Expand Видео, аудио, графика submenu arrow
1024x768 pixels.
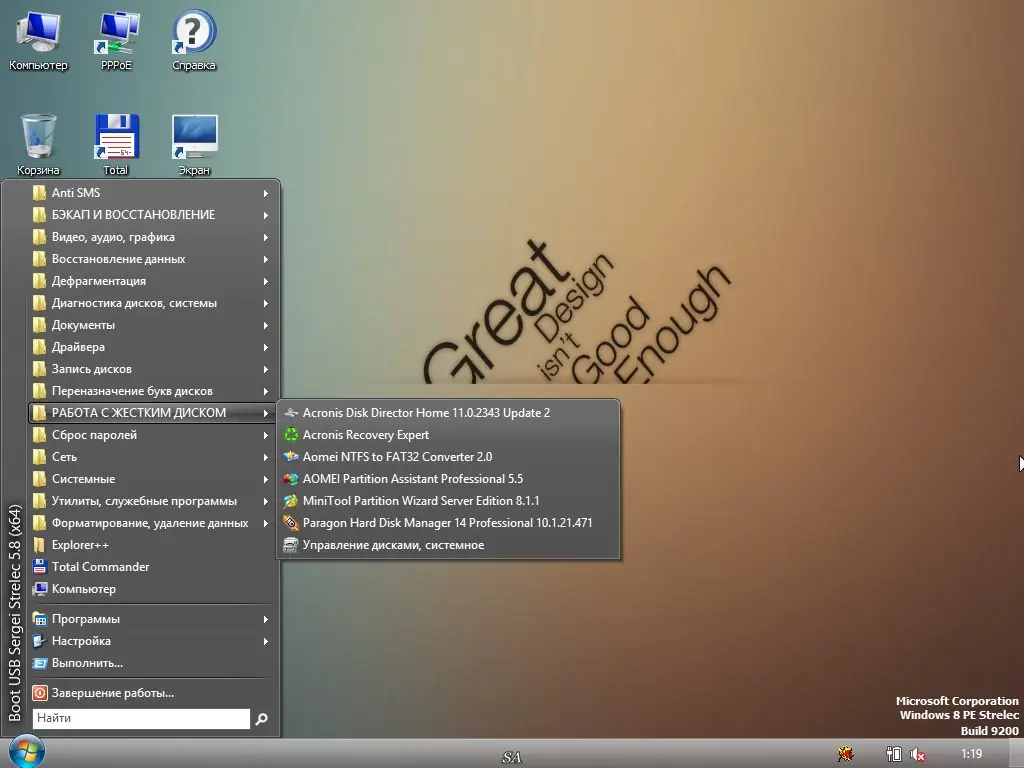point(266,237)
